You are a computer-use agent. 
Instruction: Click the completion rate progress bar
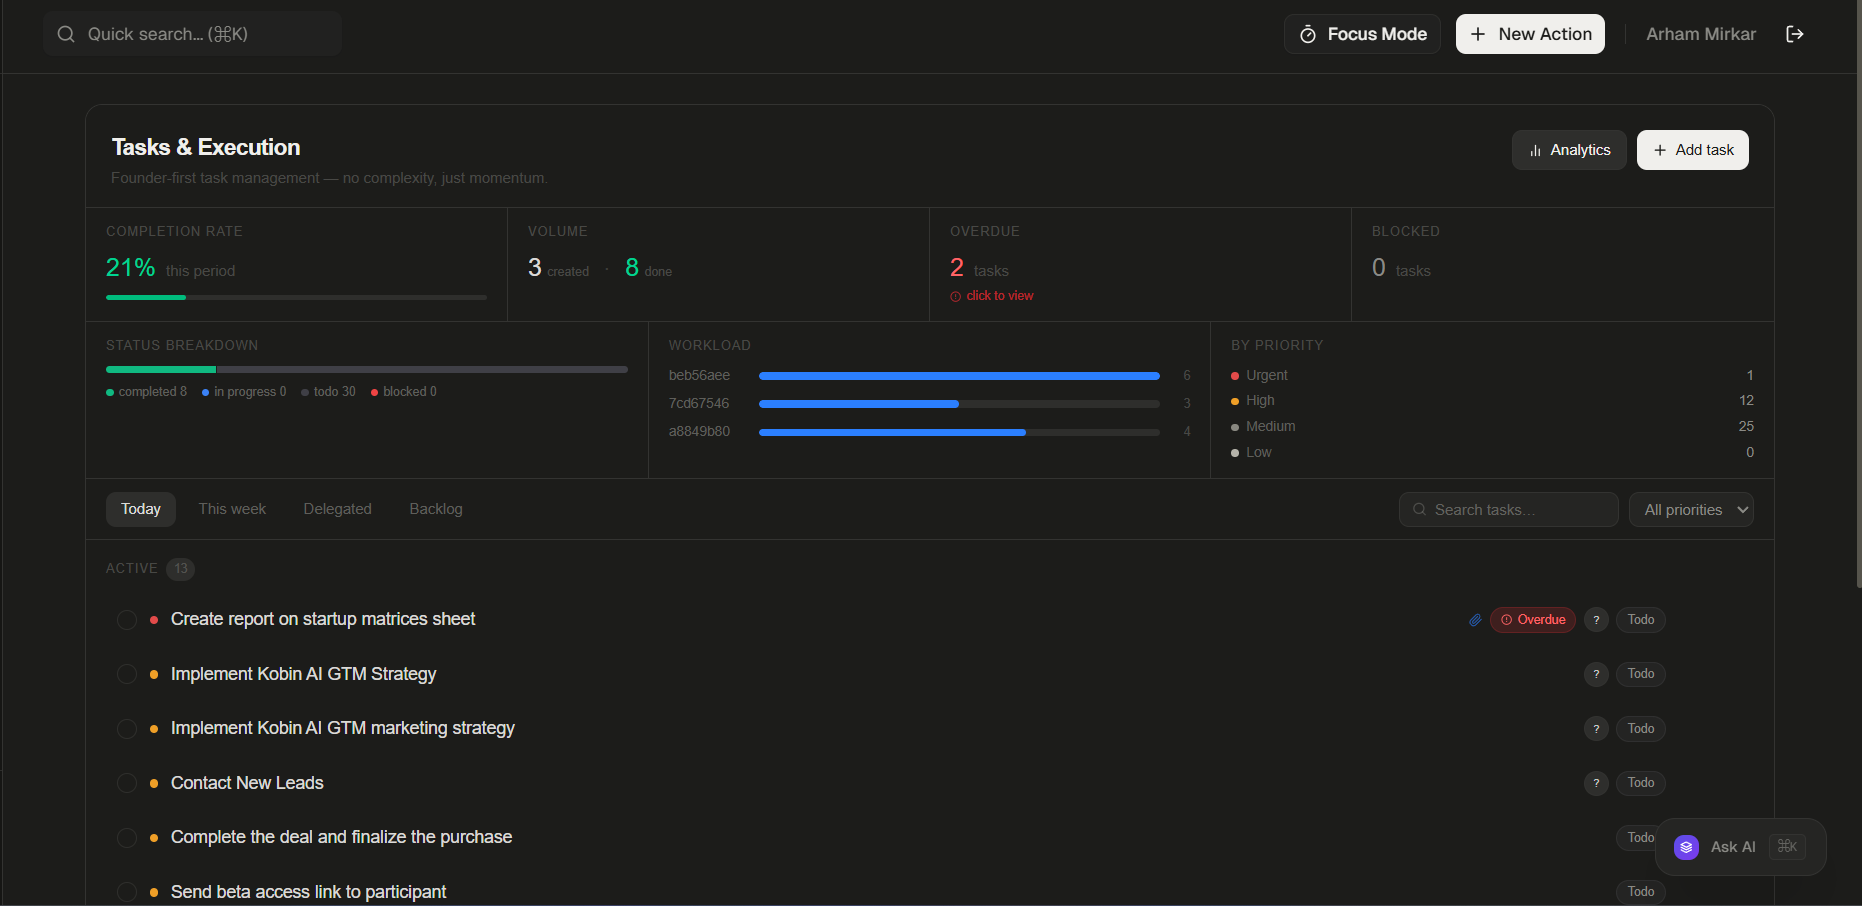tap(296, 297)
